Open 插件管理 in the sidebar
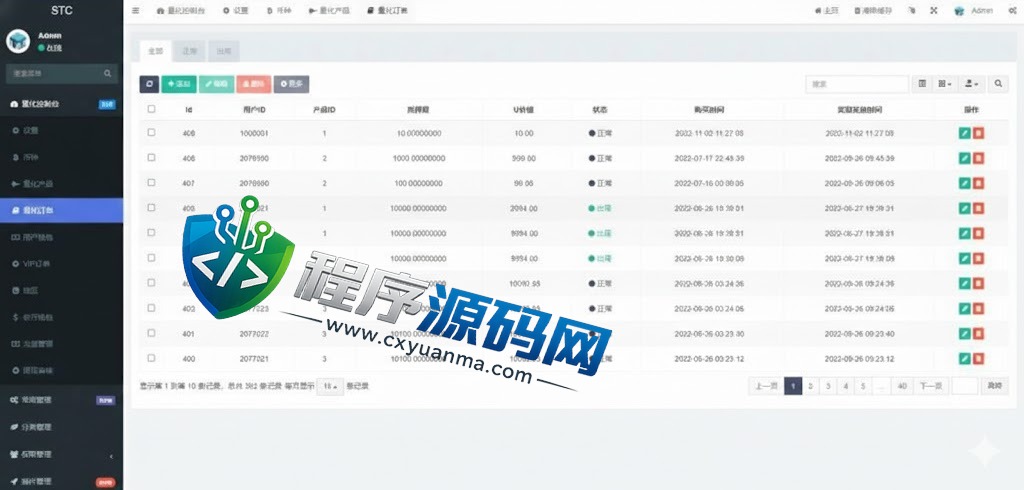This screenshot has height=490, width=1024. click(x=61, y=482)
